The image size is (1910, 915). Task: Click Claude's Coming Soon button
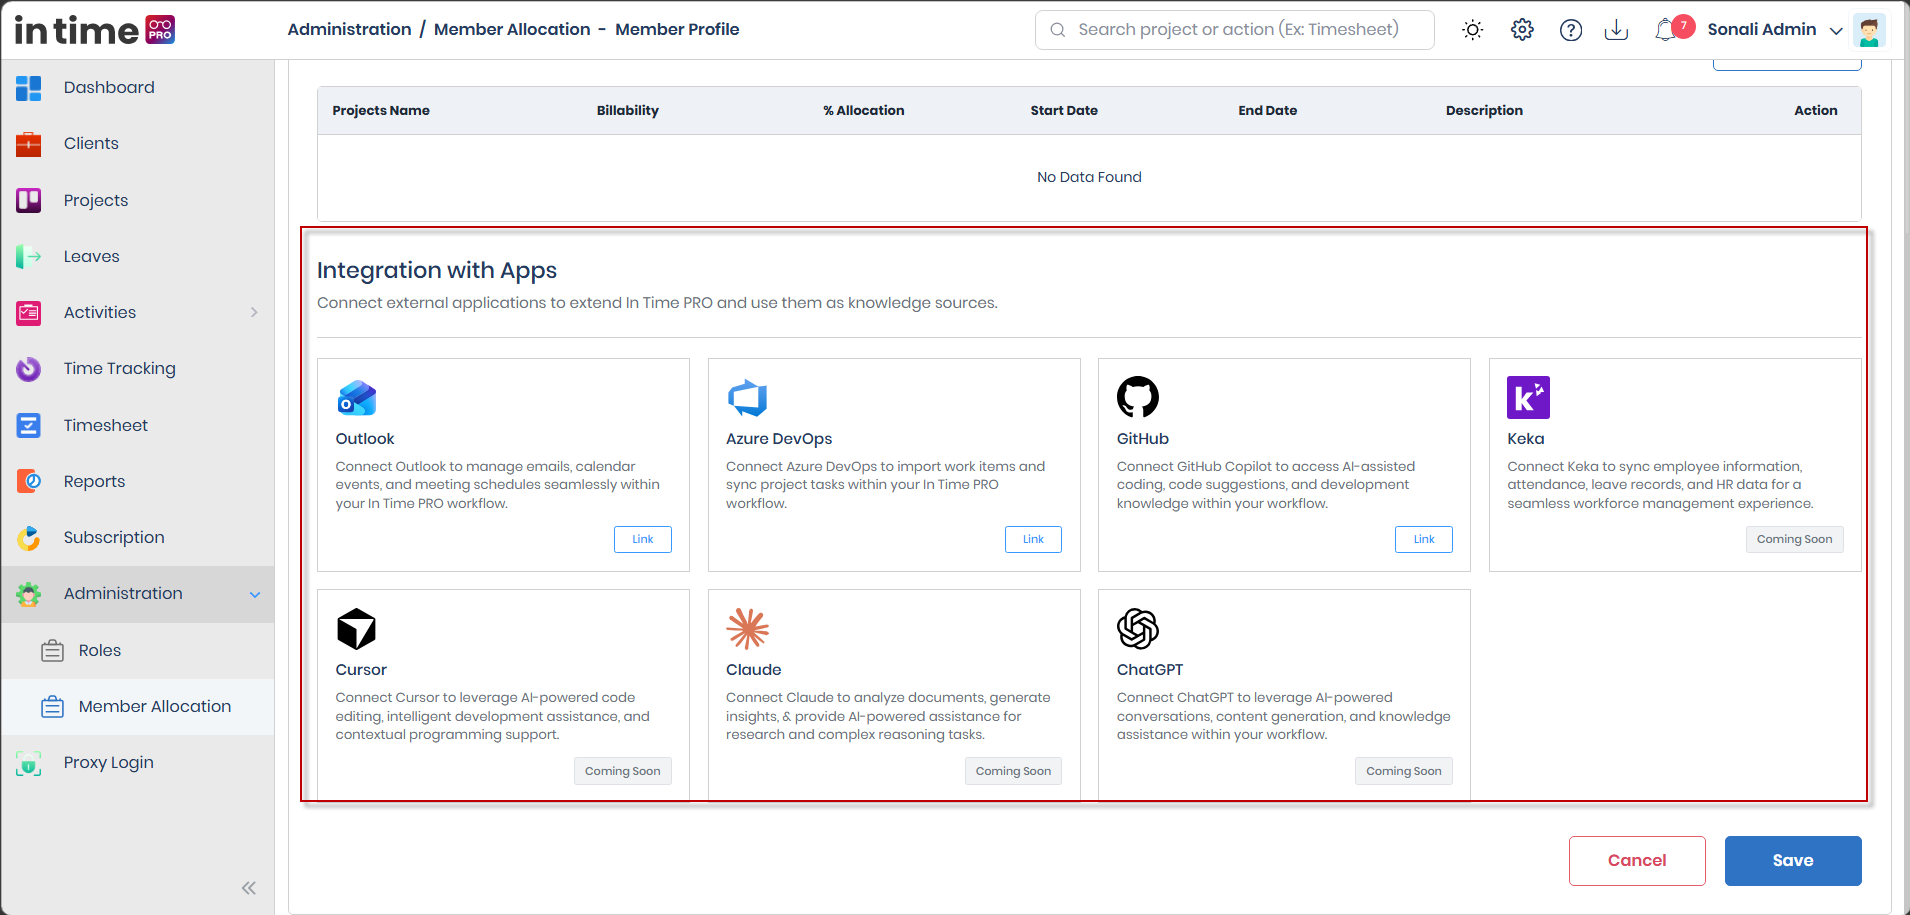(1013, 771)
